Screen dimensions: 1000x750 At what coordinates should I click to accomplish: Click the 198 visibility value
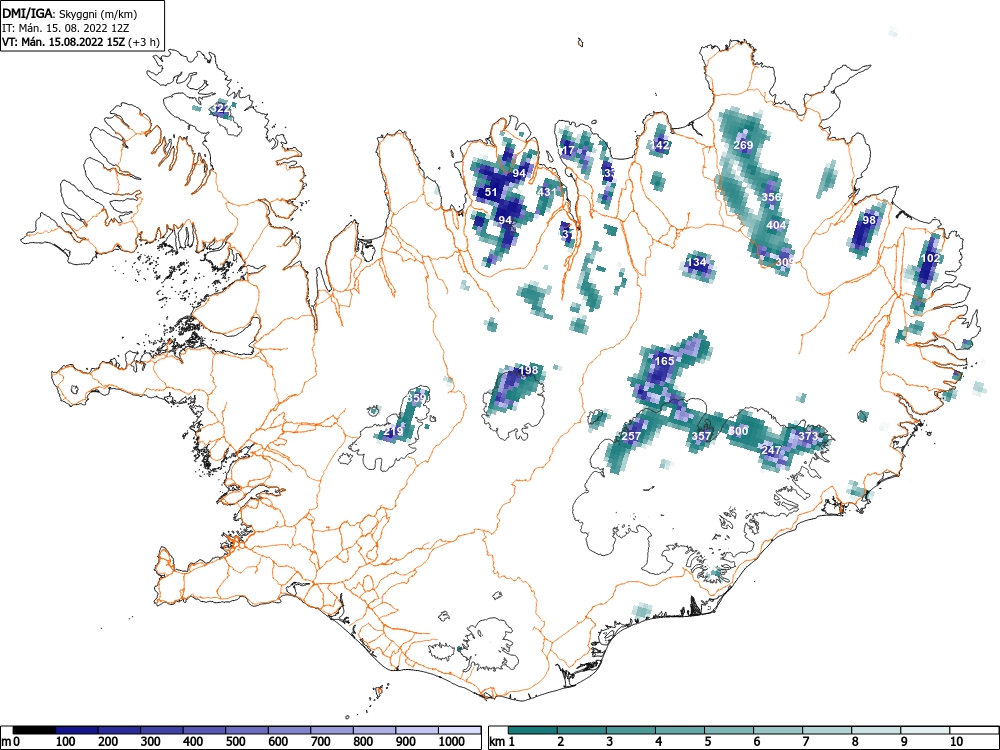tap(528, 370)
